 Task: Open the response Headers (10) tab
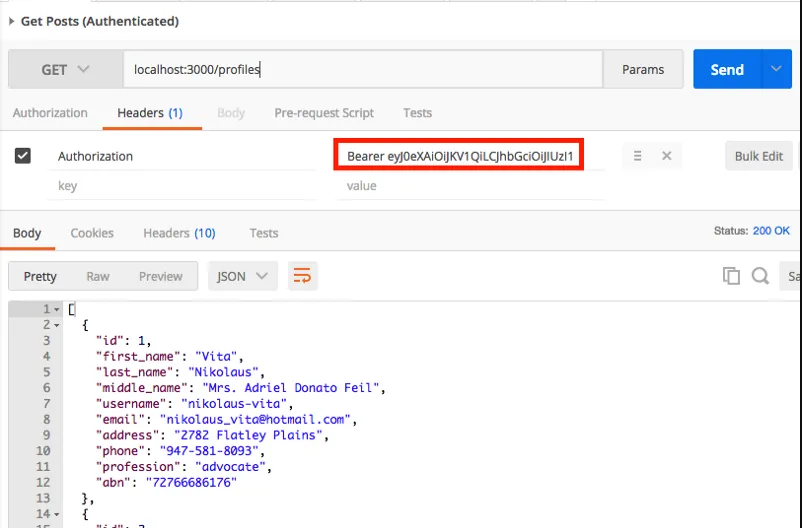pos(179,233)
